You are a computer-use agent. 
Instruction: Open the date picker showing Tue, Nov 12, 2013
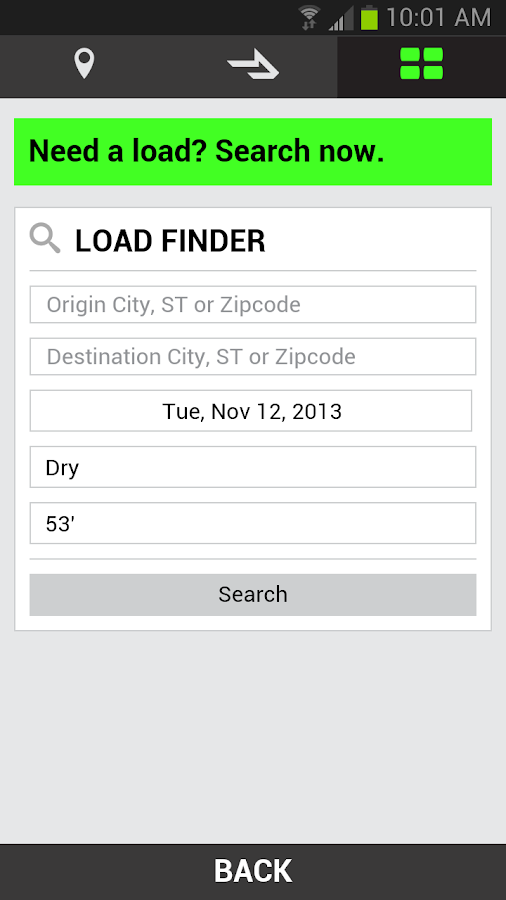[x=251, y=411]
